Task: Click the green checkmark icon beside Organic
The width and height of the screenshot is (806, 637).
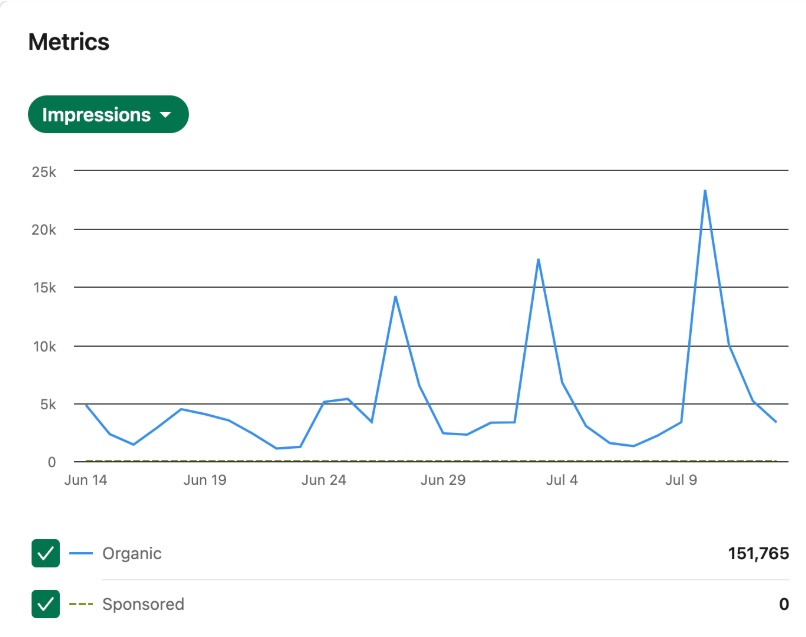Action: [x=45, y=553]
